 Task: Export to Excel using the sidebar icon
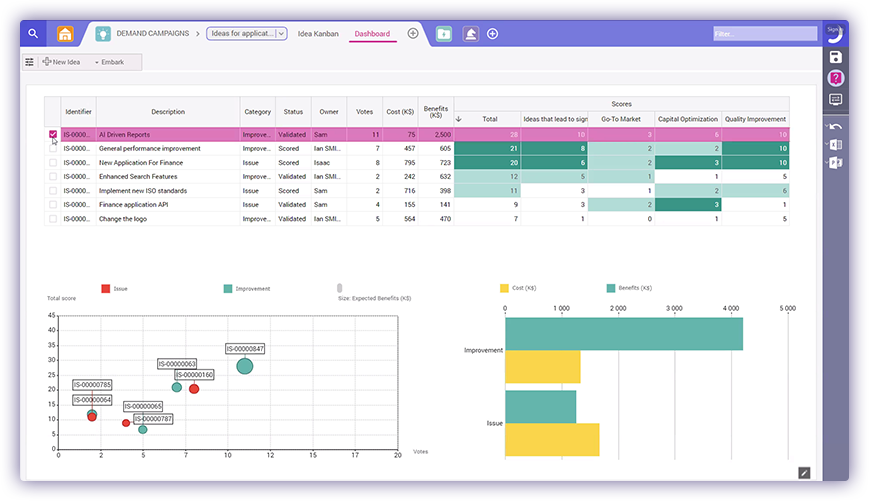click(836, 145)
